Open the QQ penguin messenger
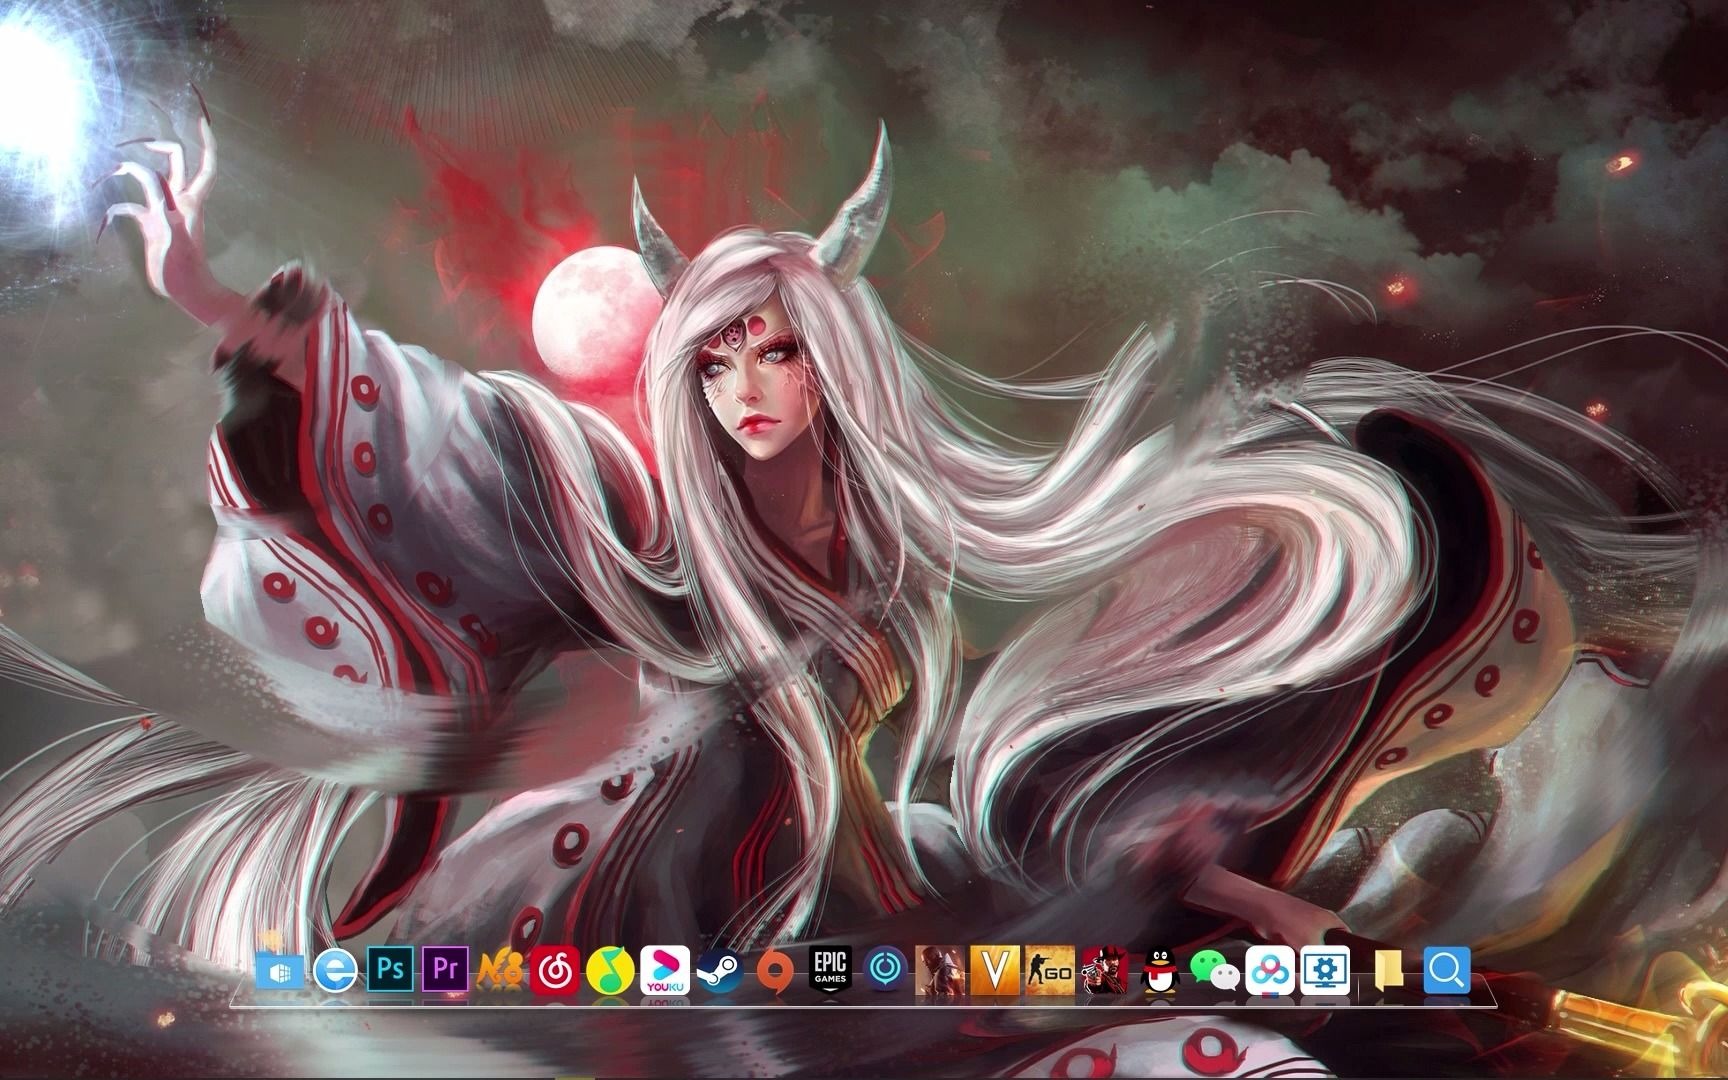Viewport: 1728px width, 1080px height. tap(1159, 971)
